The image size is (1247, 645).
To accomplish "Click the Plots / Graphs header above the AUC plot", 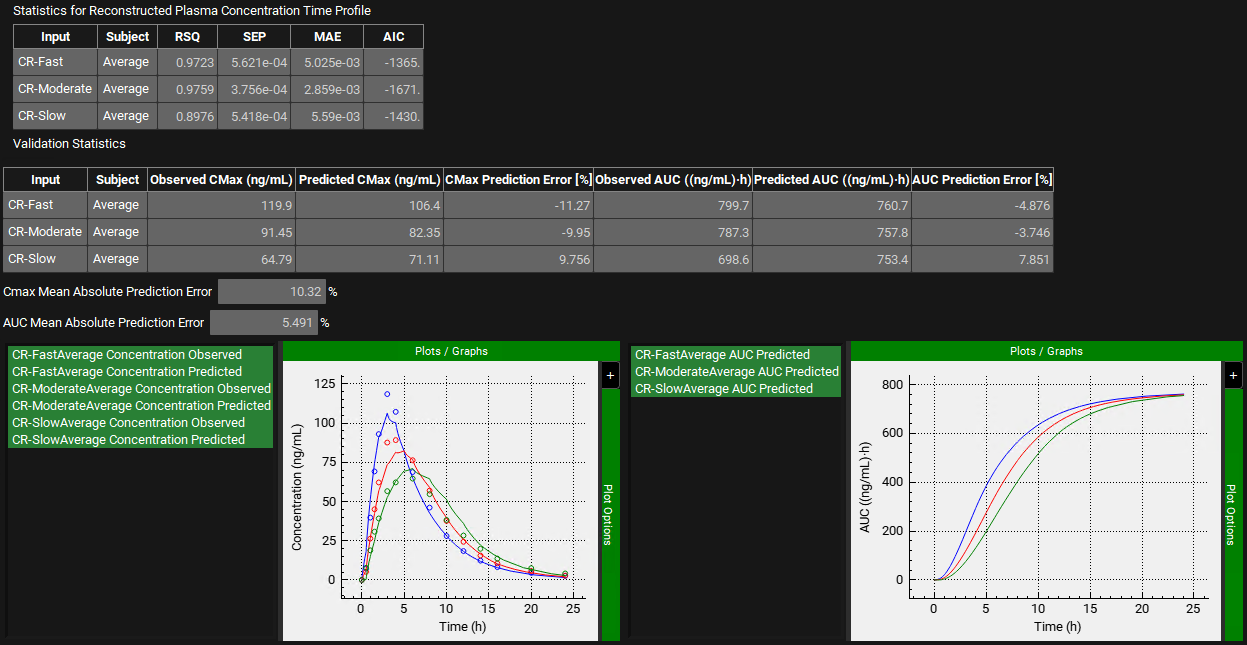I will (1046, 351).
